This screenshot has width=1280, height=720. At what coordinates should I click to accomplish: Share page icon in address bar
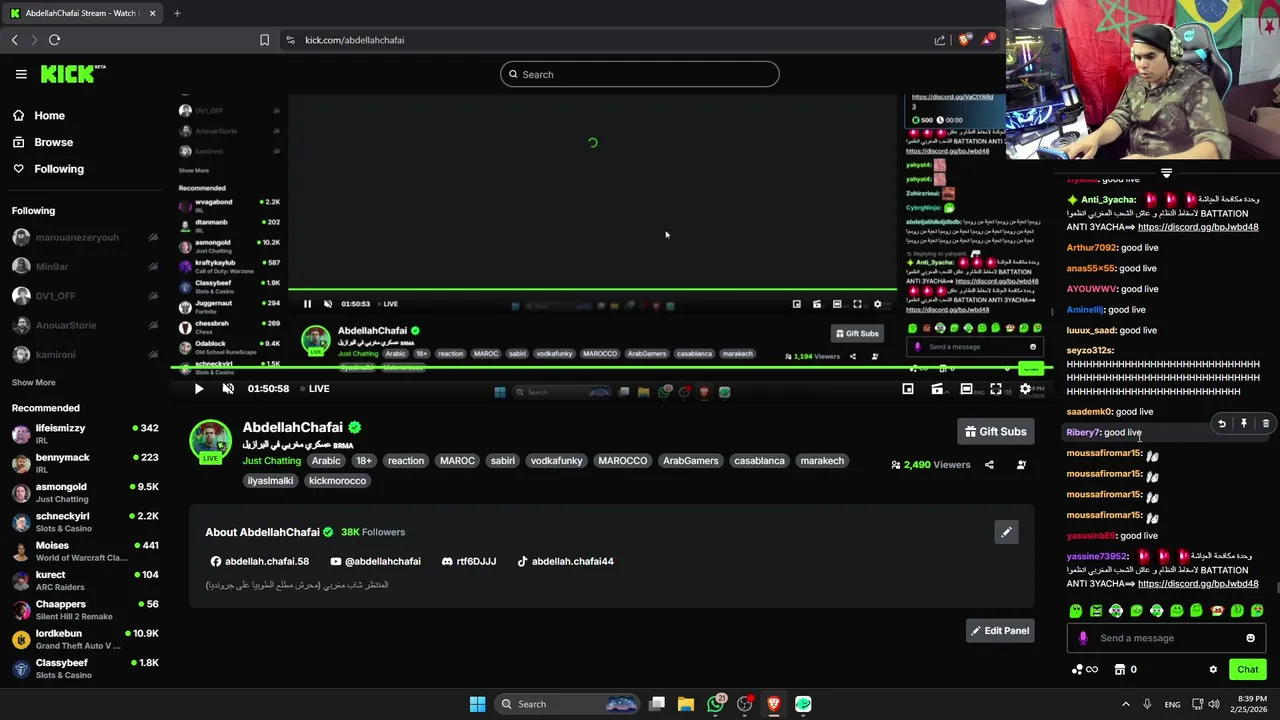point(940,40)
